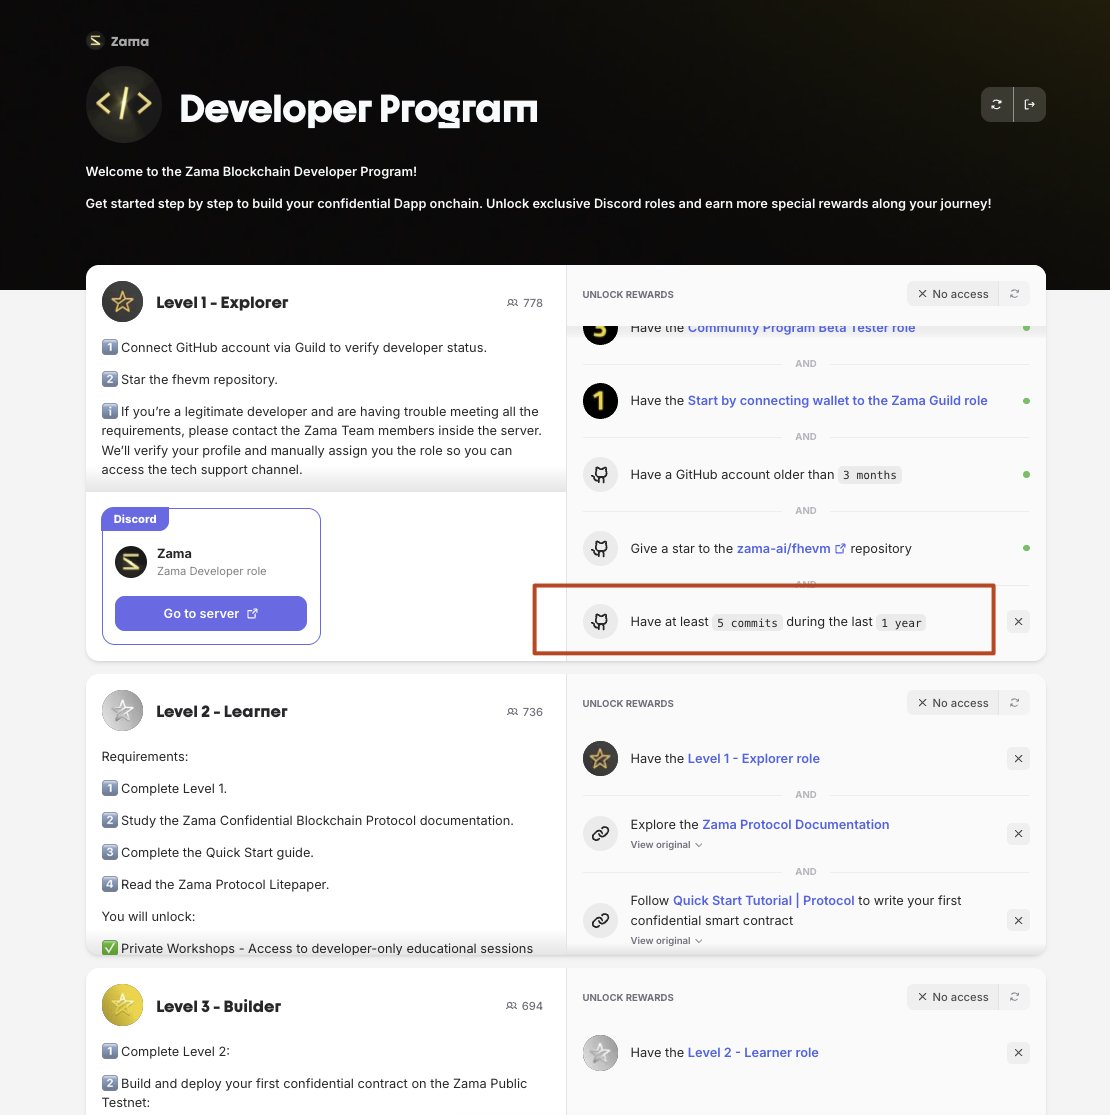Screen dimensions: 1110x1115
Task: Open Quick Start Tutorial | Protocol link
Action: [x=763, y=900]
